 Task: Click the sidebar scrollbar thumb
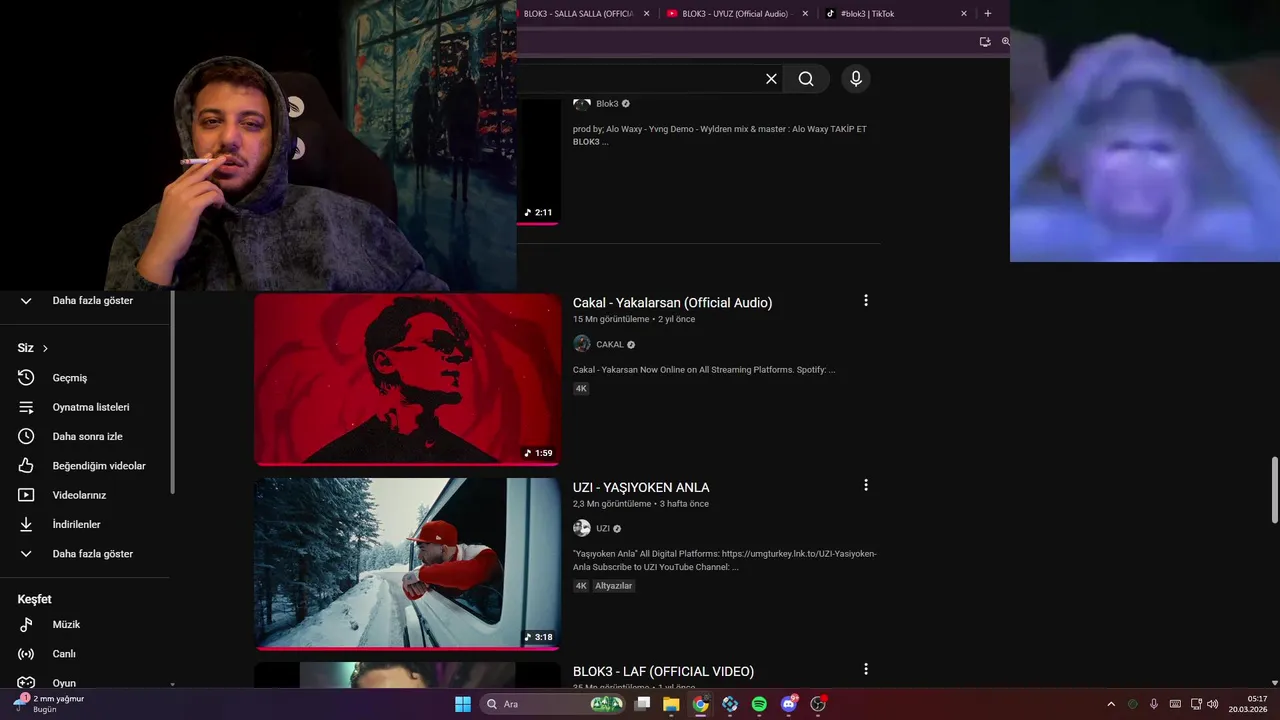tap(172, 392)
